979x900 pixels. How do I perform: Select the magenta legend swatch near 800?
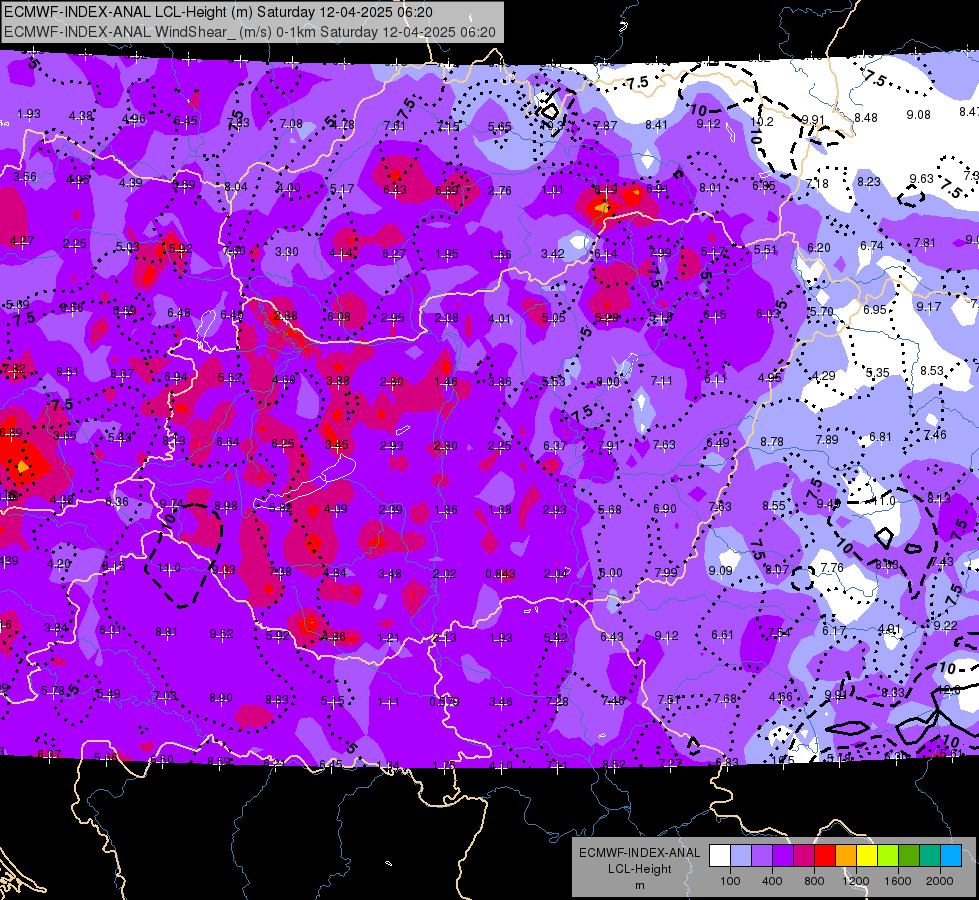(804, 856)
